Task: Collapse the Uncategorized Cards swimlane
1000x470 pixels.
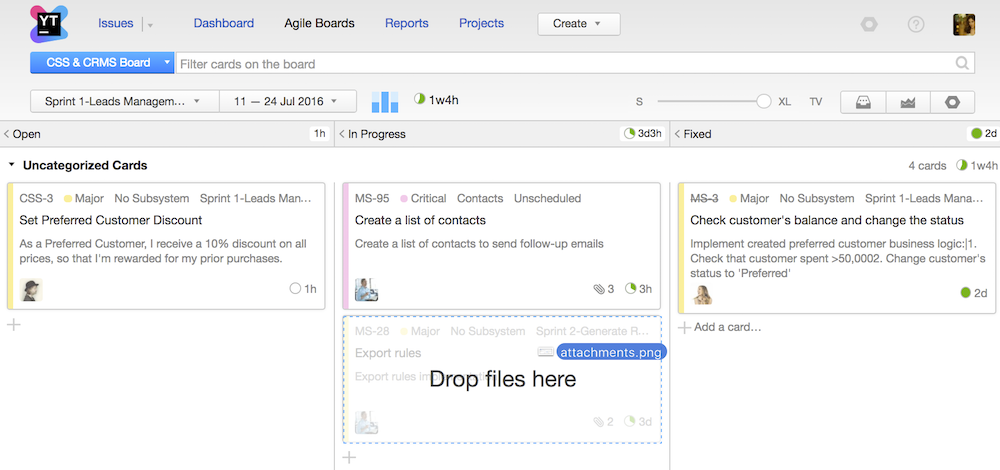Action: 11,165
